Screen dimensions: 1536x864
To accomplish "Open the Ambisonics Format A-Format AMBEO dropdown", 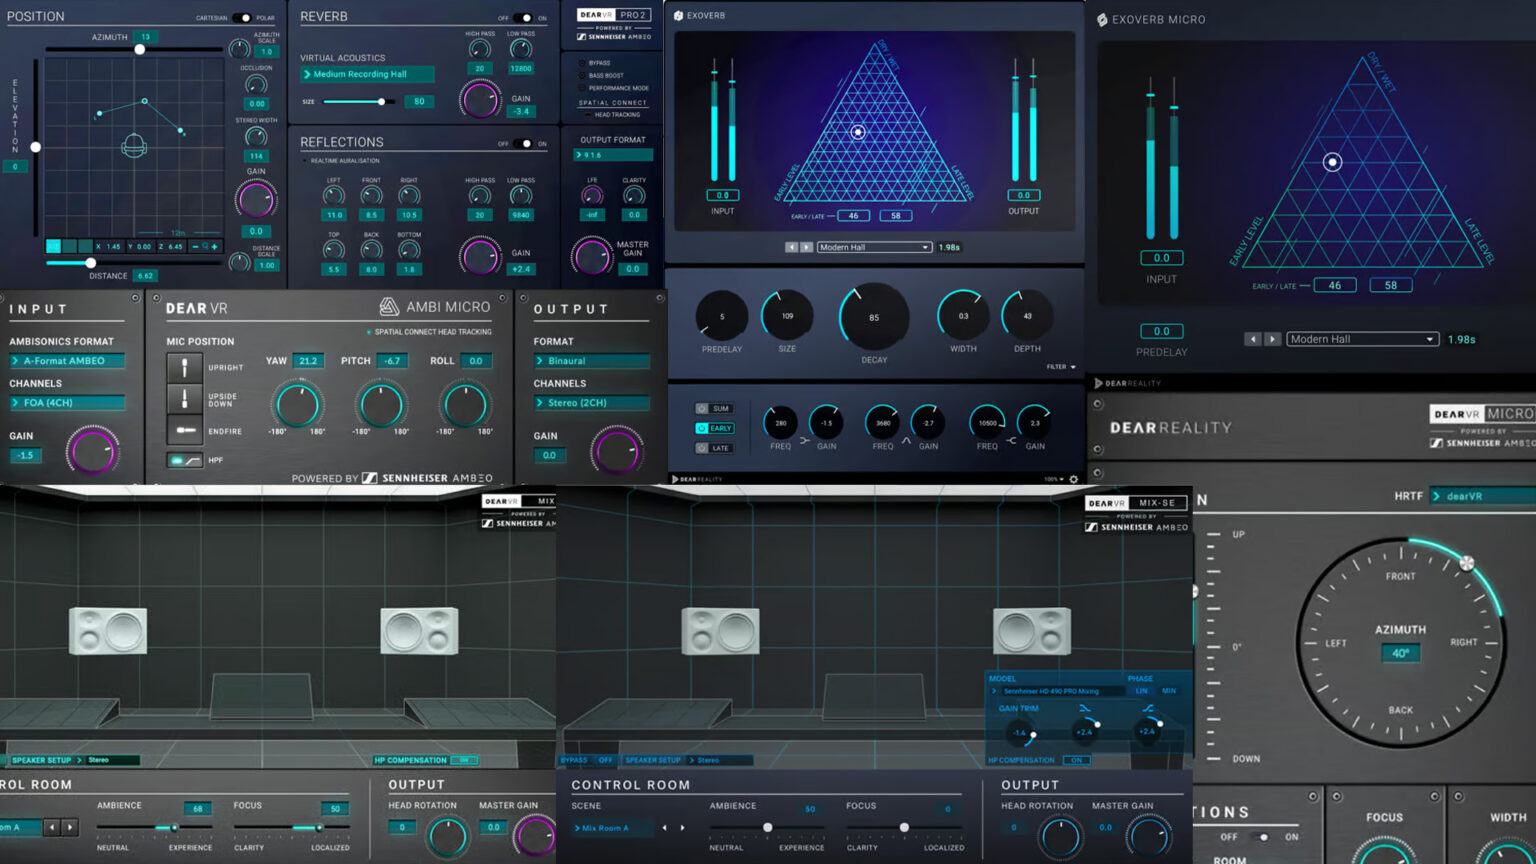I will point(68,360).
